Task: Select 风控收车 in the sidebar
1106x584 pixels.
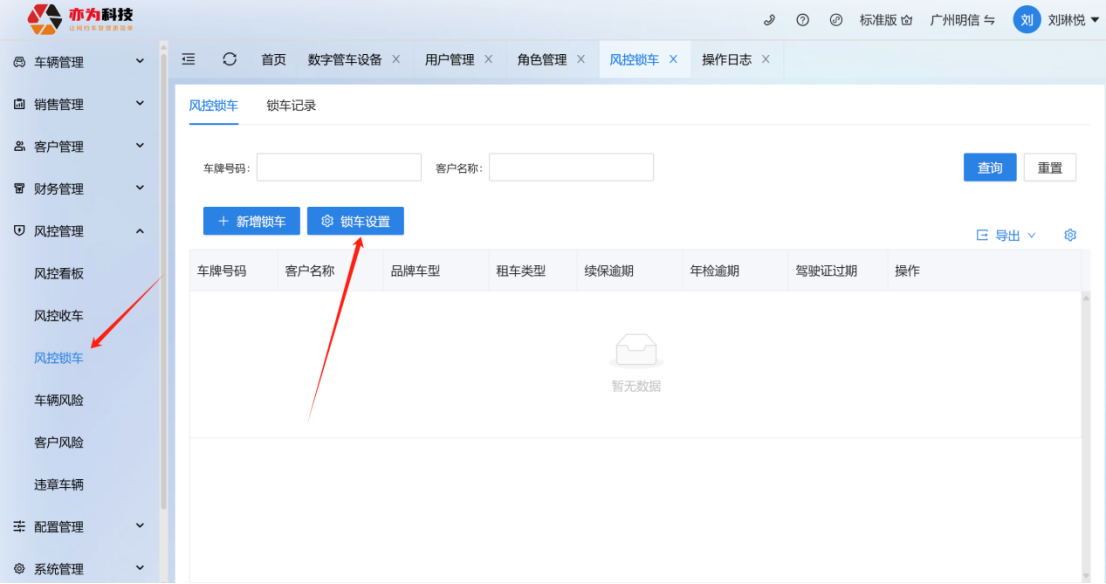Action: coord(59,315)
